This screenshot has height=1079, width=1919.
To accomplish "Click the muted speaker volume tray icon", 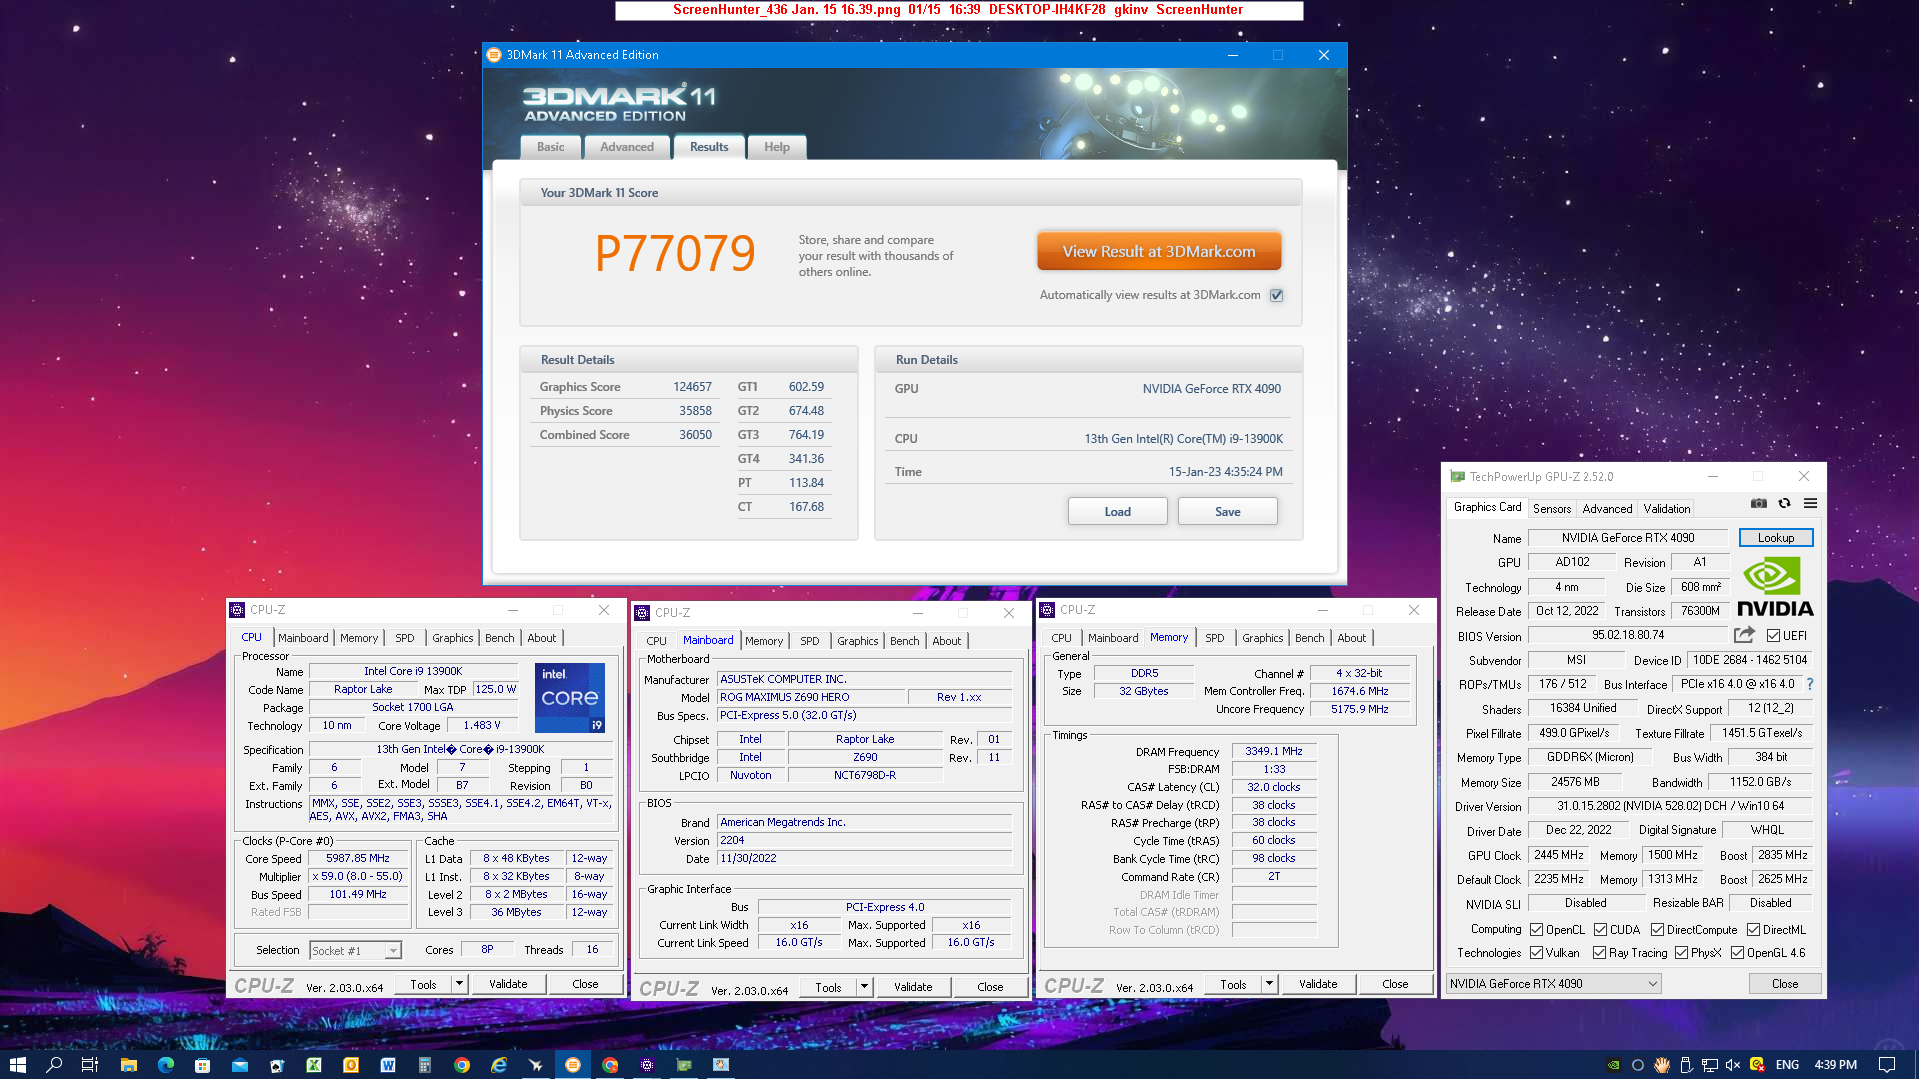I will [1733, 1065].
